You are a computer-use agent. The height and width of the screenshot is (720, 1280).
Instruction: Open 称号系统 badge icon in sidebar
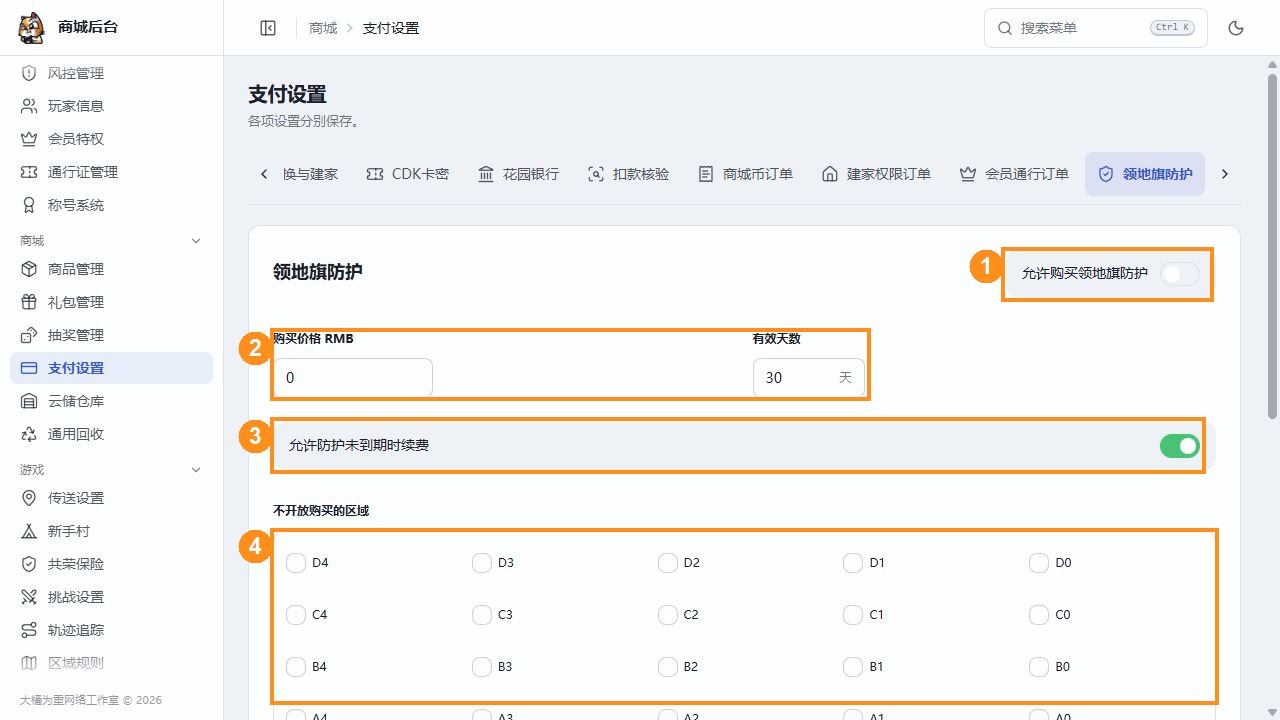point(29,205)
